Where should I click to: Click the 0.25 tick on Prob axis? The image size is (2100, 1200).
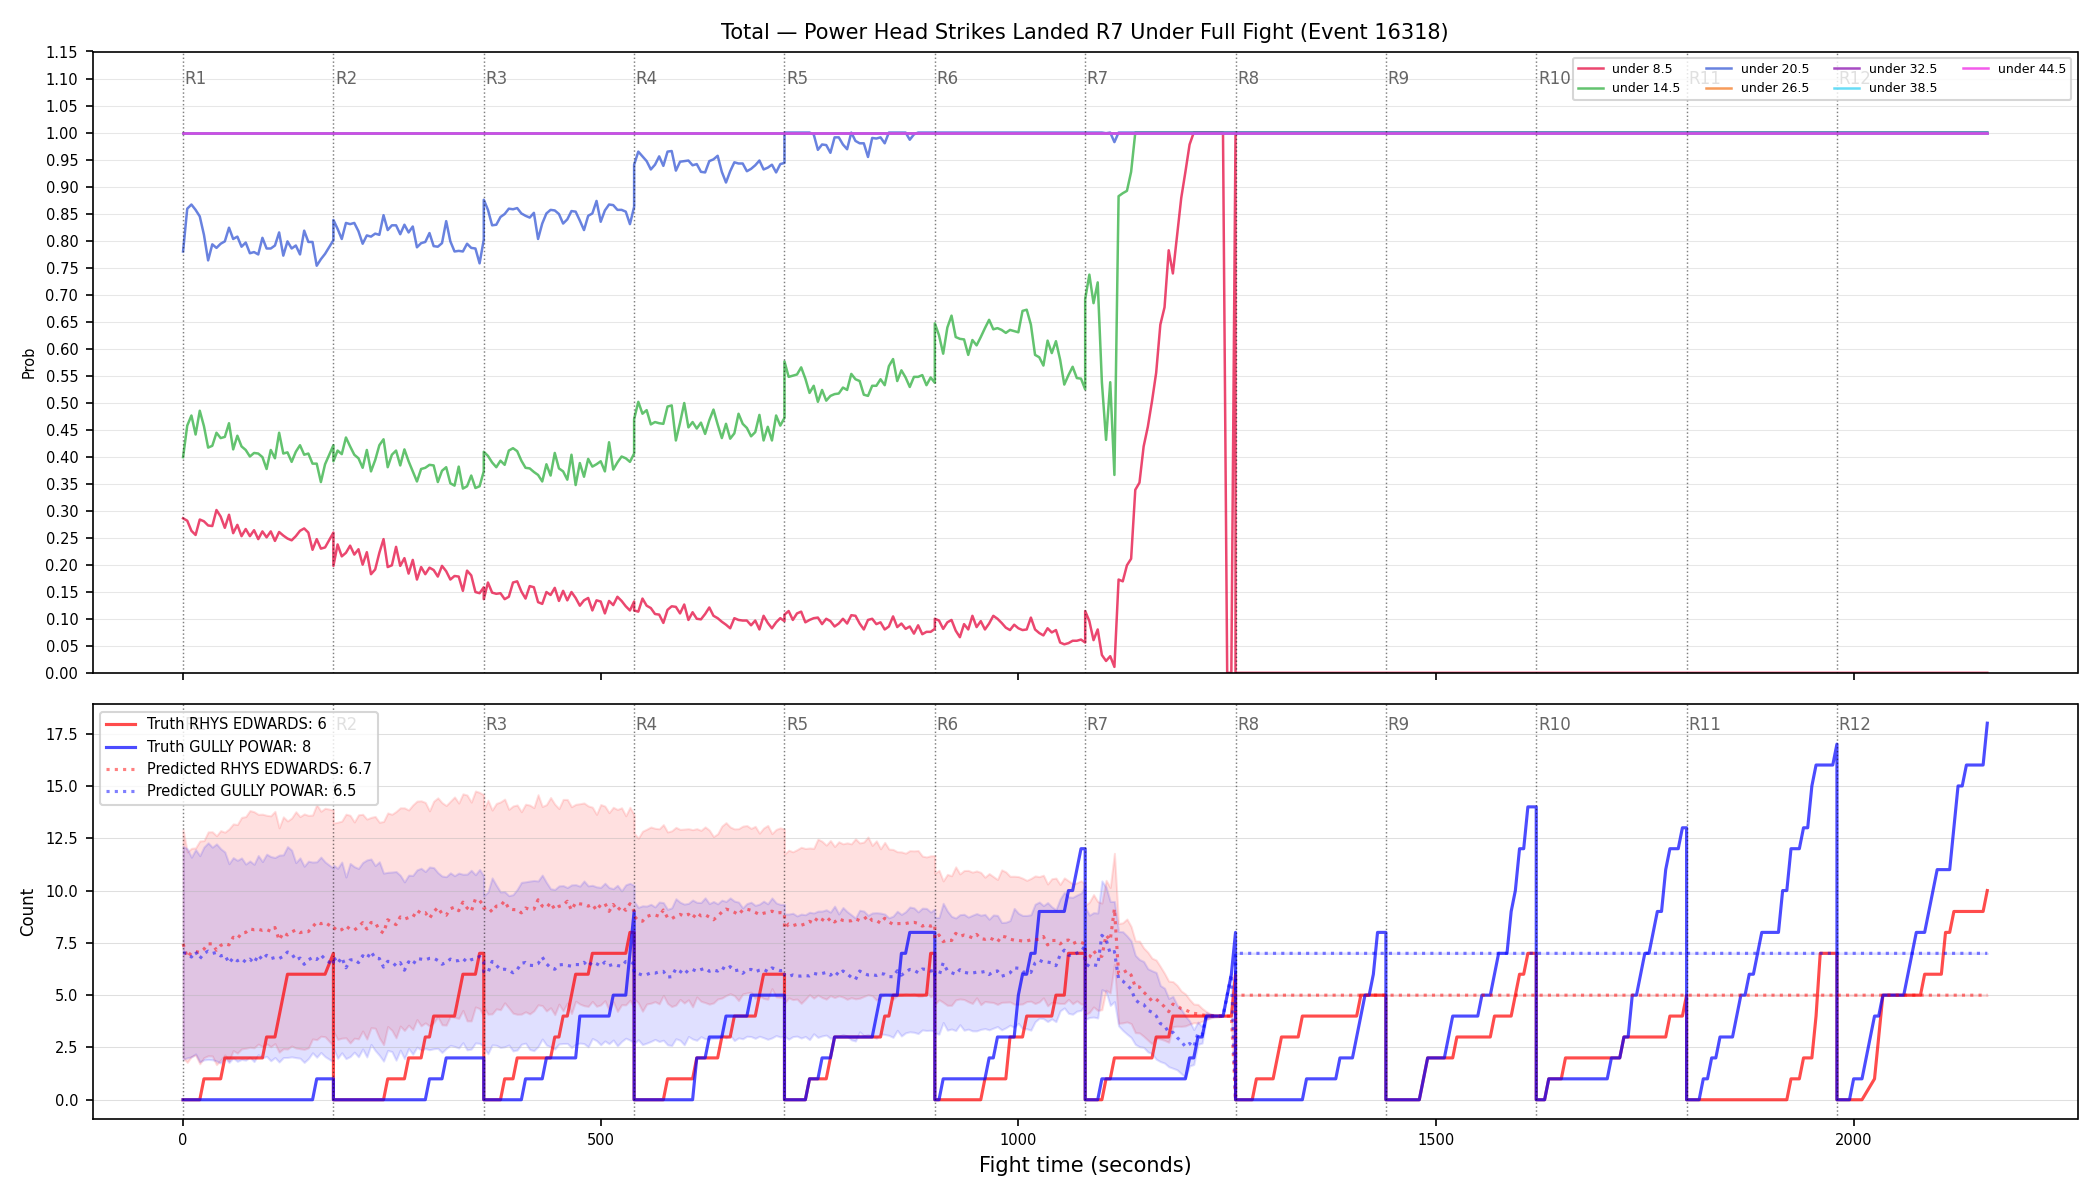click(x=62, y=538)
